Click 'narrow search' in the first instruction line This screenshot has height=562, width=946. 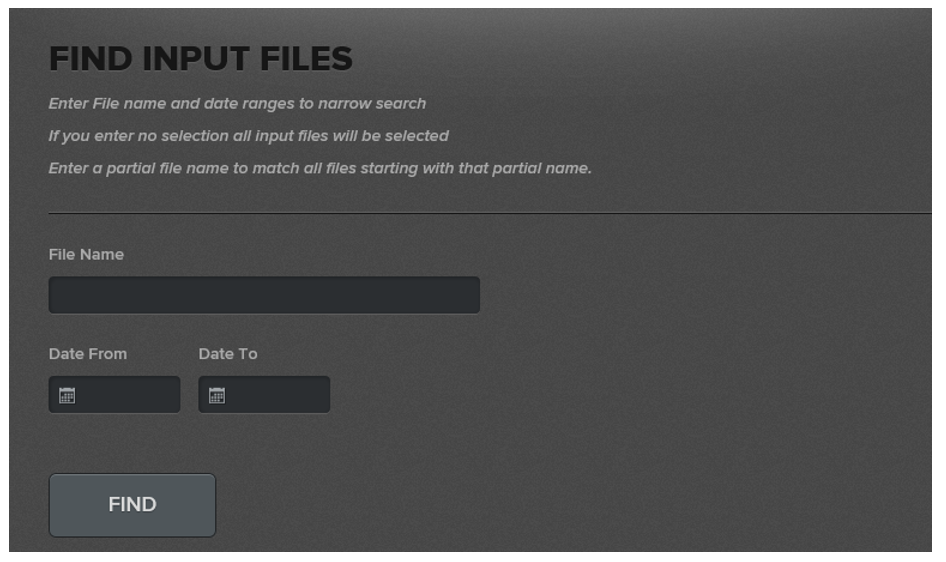click(x=372, y=104)
